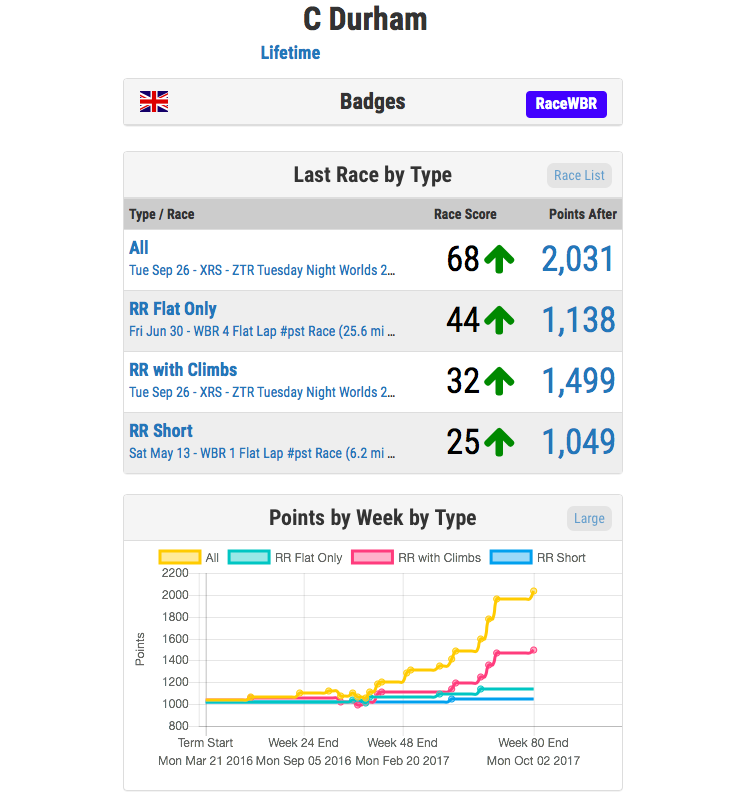Click the last yellow data point on chart

pos(533,592)
